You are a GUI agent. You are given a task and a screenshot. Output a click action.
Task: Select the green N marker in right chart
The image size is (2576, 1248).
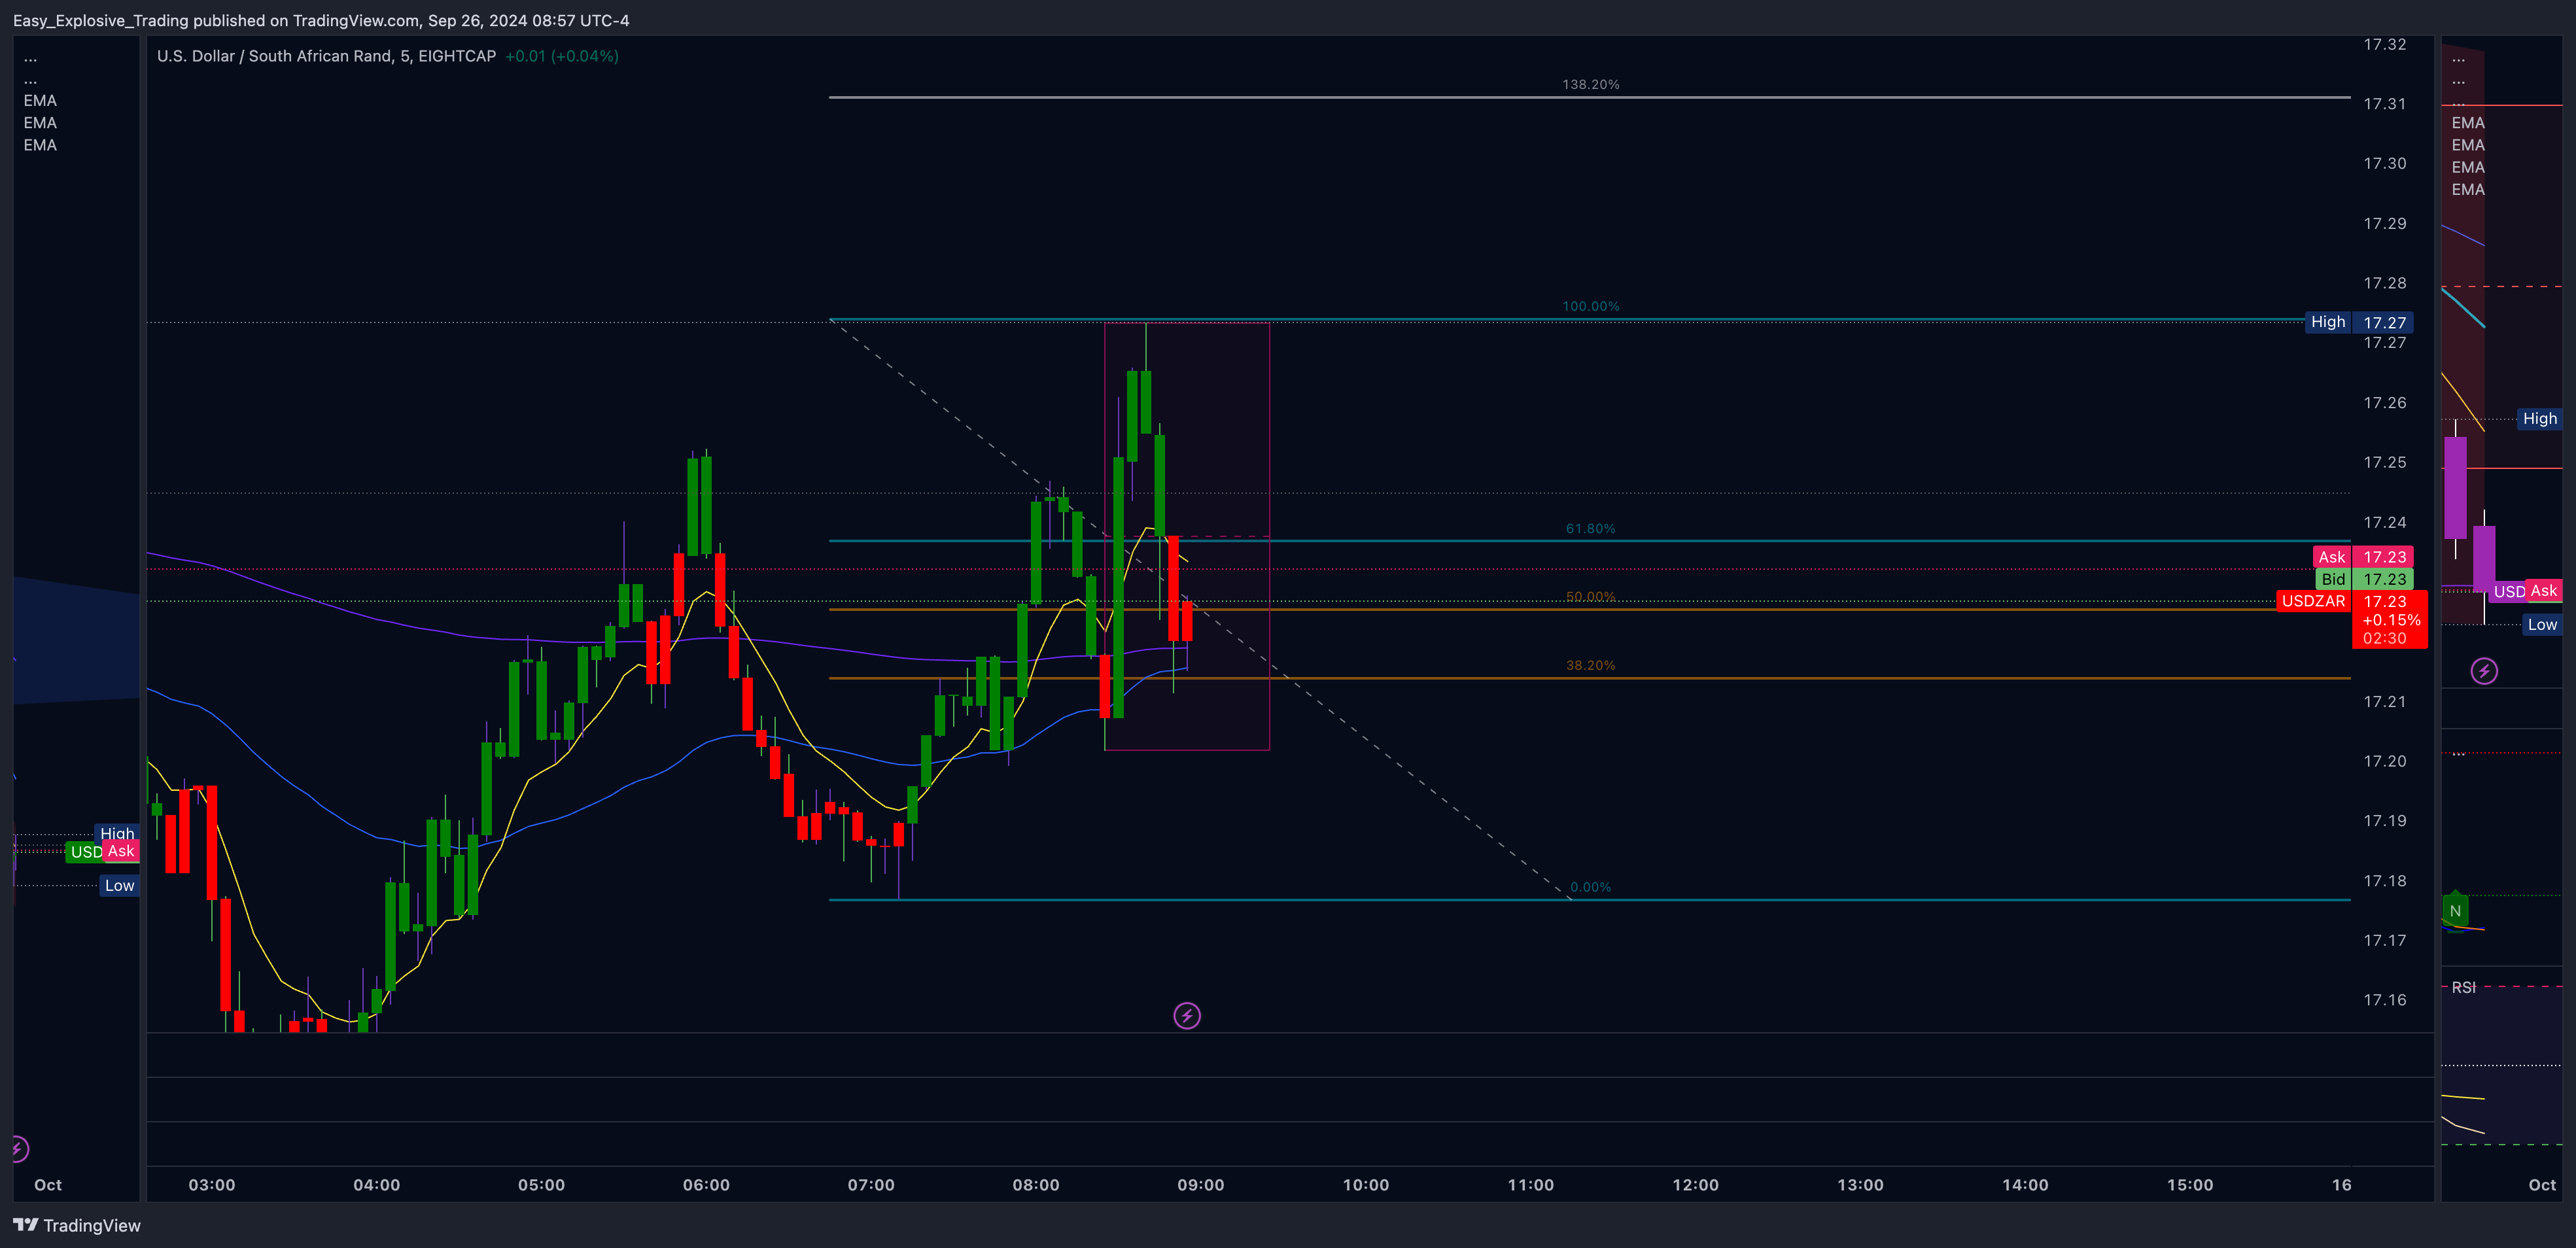pos(2455,911)
